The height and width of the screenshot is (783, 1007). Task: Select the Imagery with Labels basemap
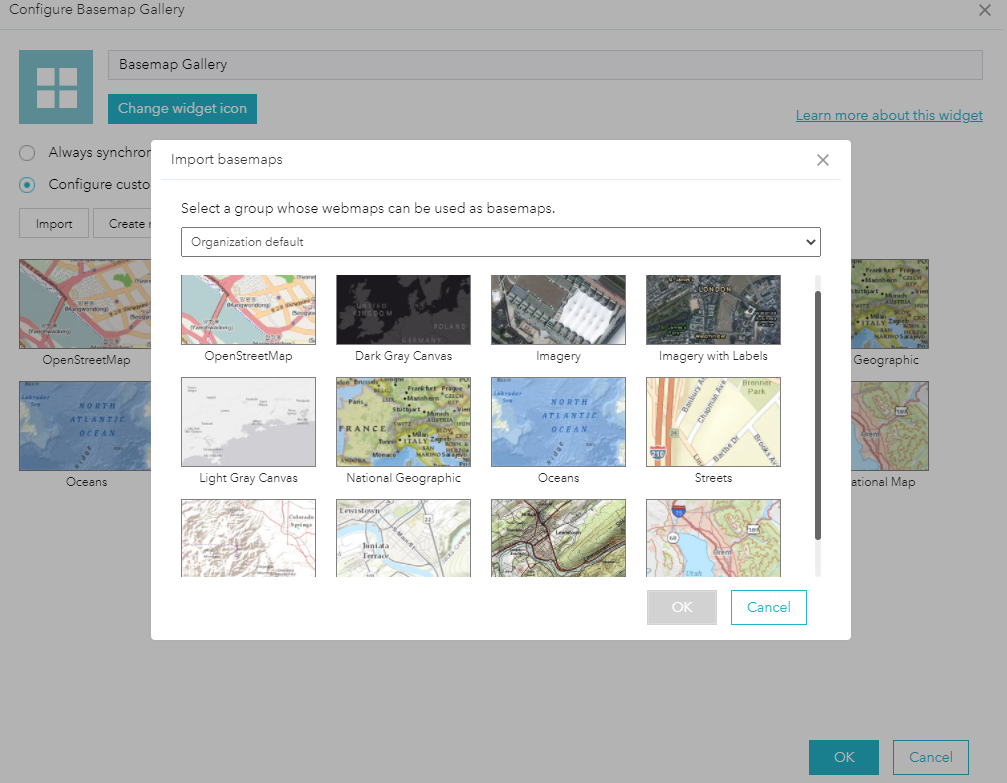(x=713, y=309)
